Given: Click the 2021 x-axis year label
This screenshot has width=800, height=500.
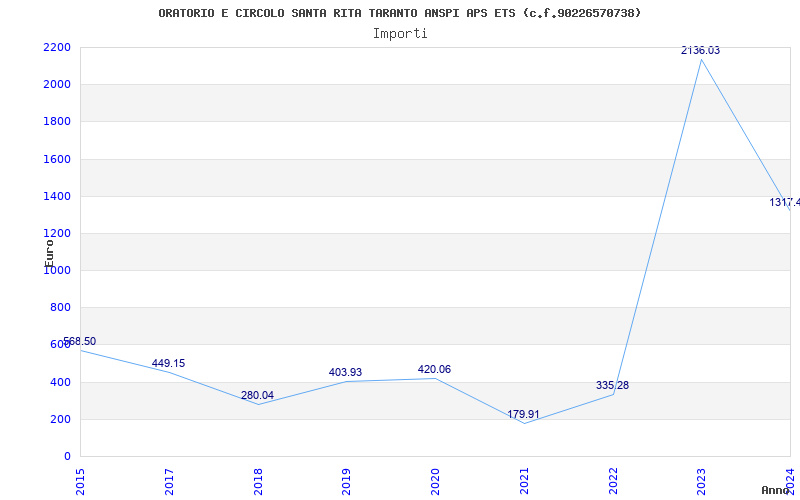Looking at the screenshot, I should (524, 482).
